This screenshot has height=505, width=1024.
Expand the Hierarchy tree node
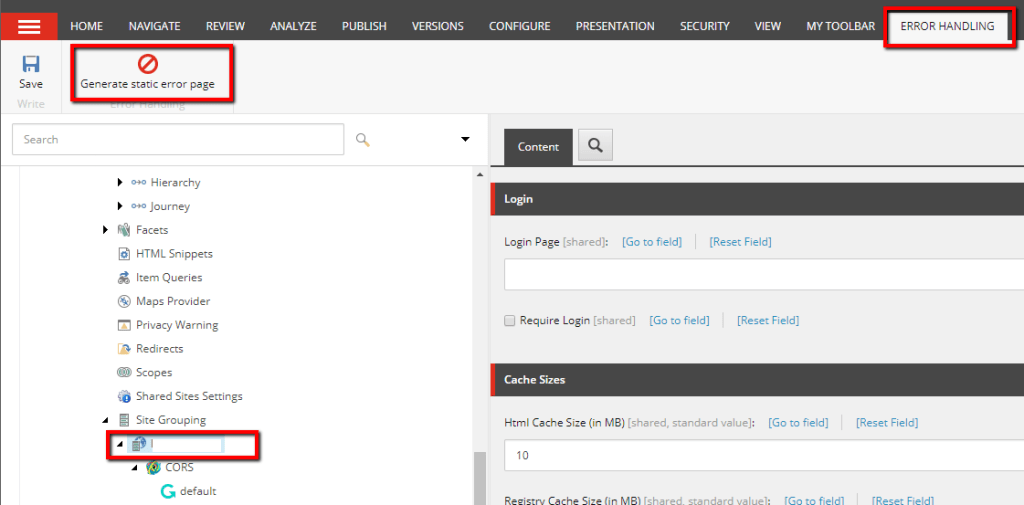click(x=120, y=182)
